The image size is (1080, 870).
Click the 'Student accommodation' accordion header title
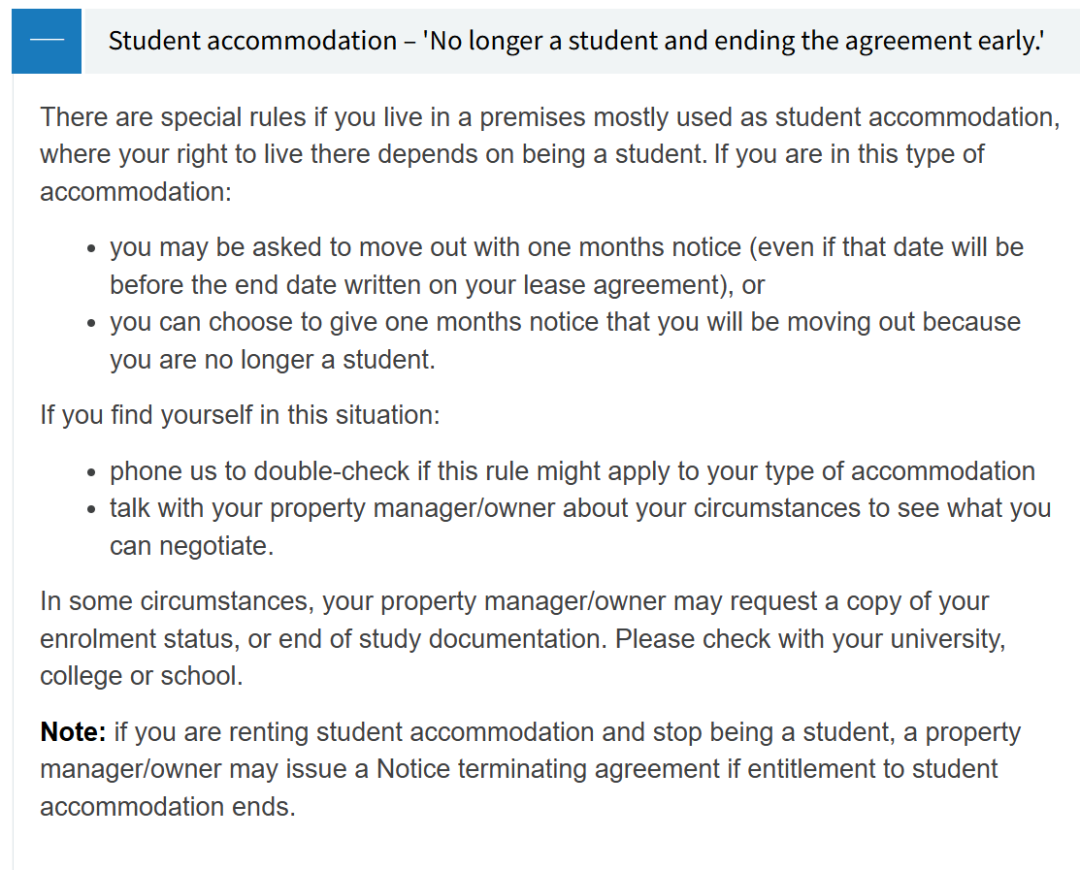coord(575,41)
